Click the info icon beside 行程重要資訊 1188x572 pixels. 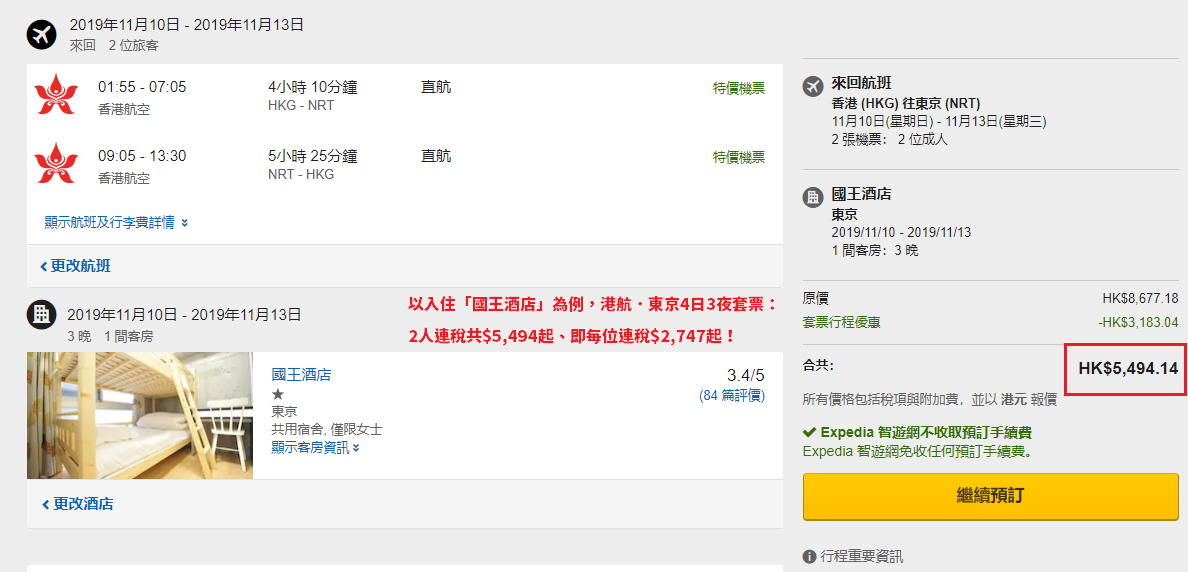point(809,557)
